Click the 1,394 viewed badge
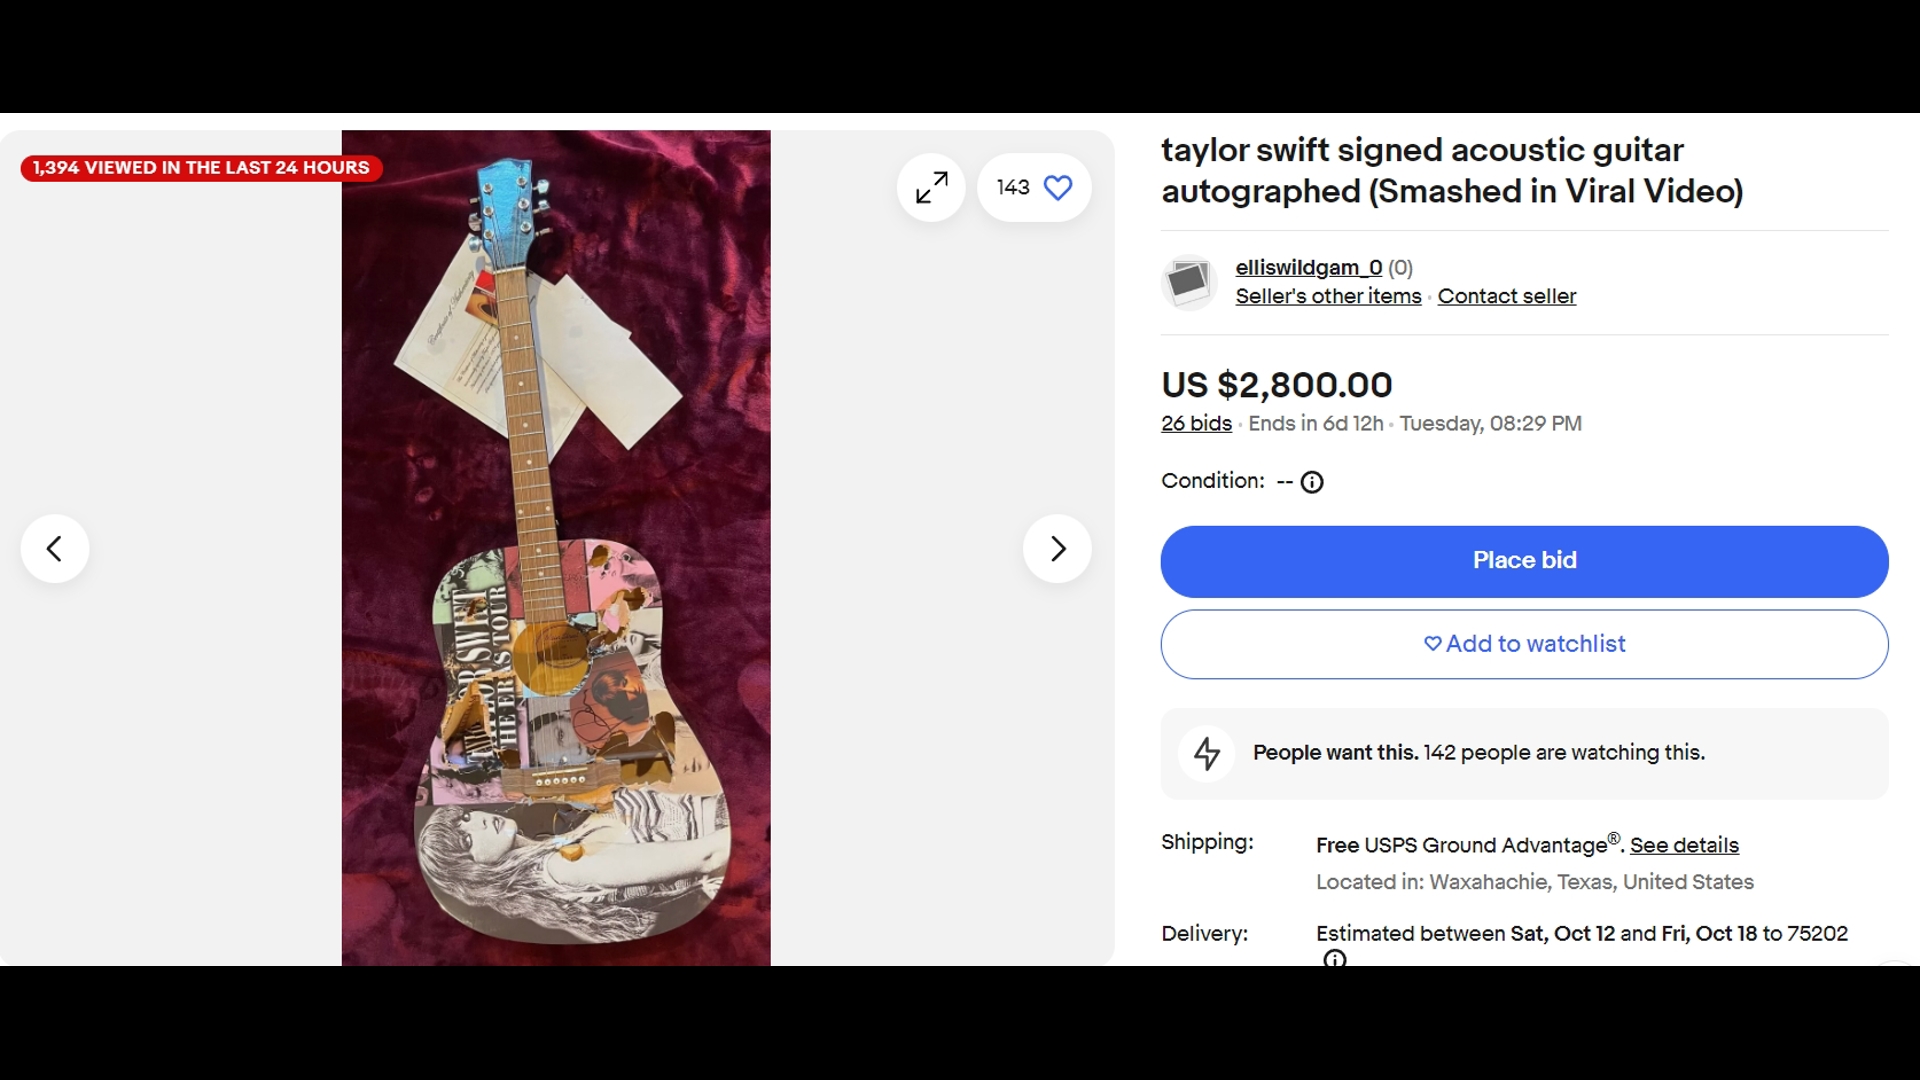Image resolution: width=1920 pixels, height=1080 pixels. tap(199, 167)
